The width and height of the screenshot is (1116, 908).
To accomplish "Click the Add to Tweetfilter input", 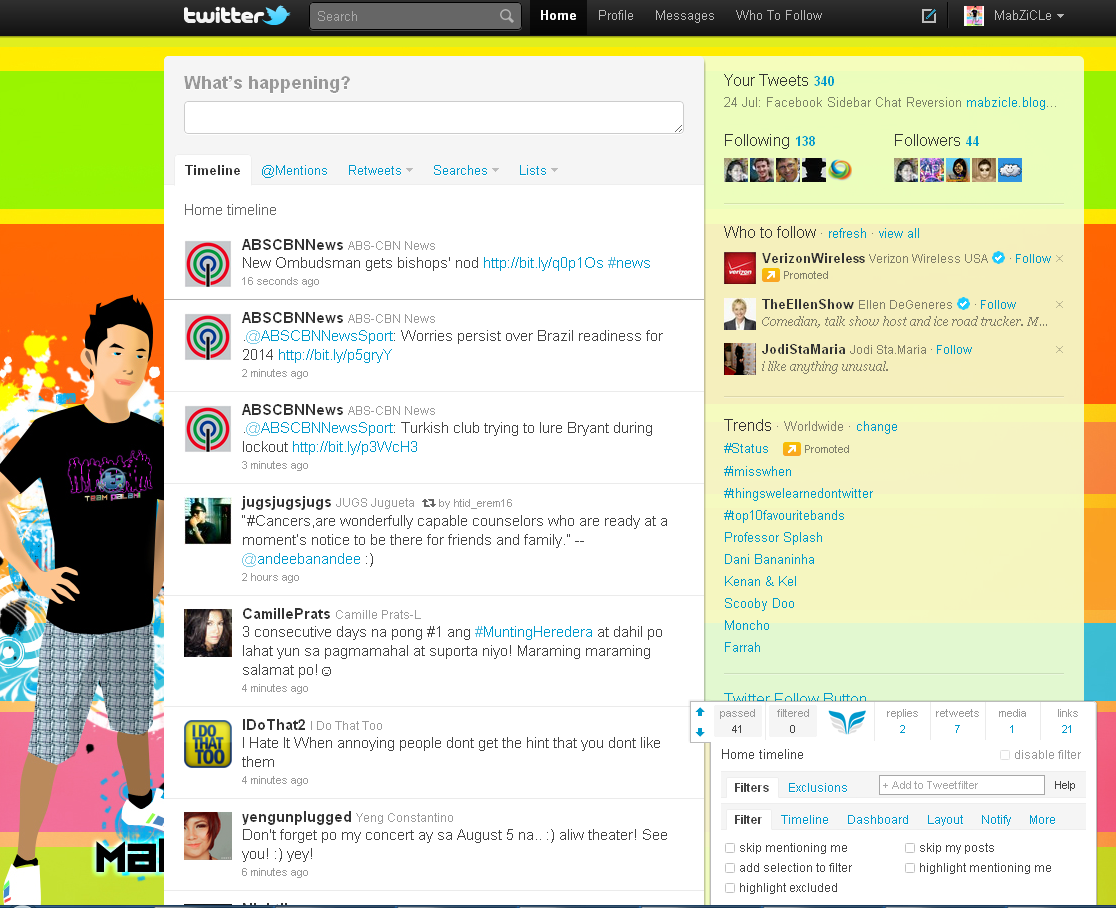I will pyautogui.click(x=962, y=786).
